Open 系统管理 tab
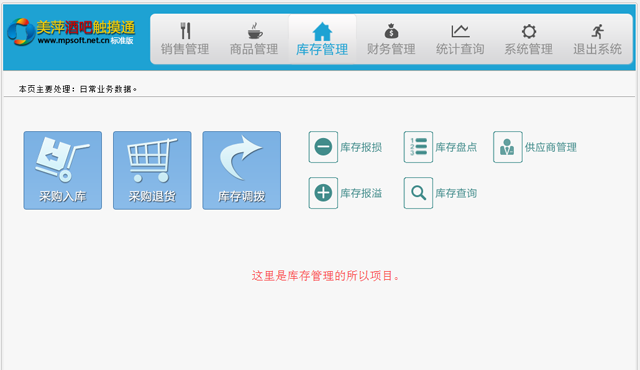 529,40
